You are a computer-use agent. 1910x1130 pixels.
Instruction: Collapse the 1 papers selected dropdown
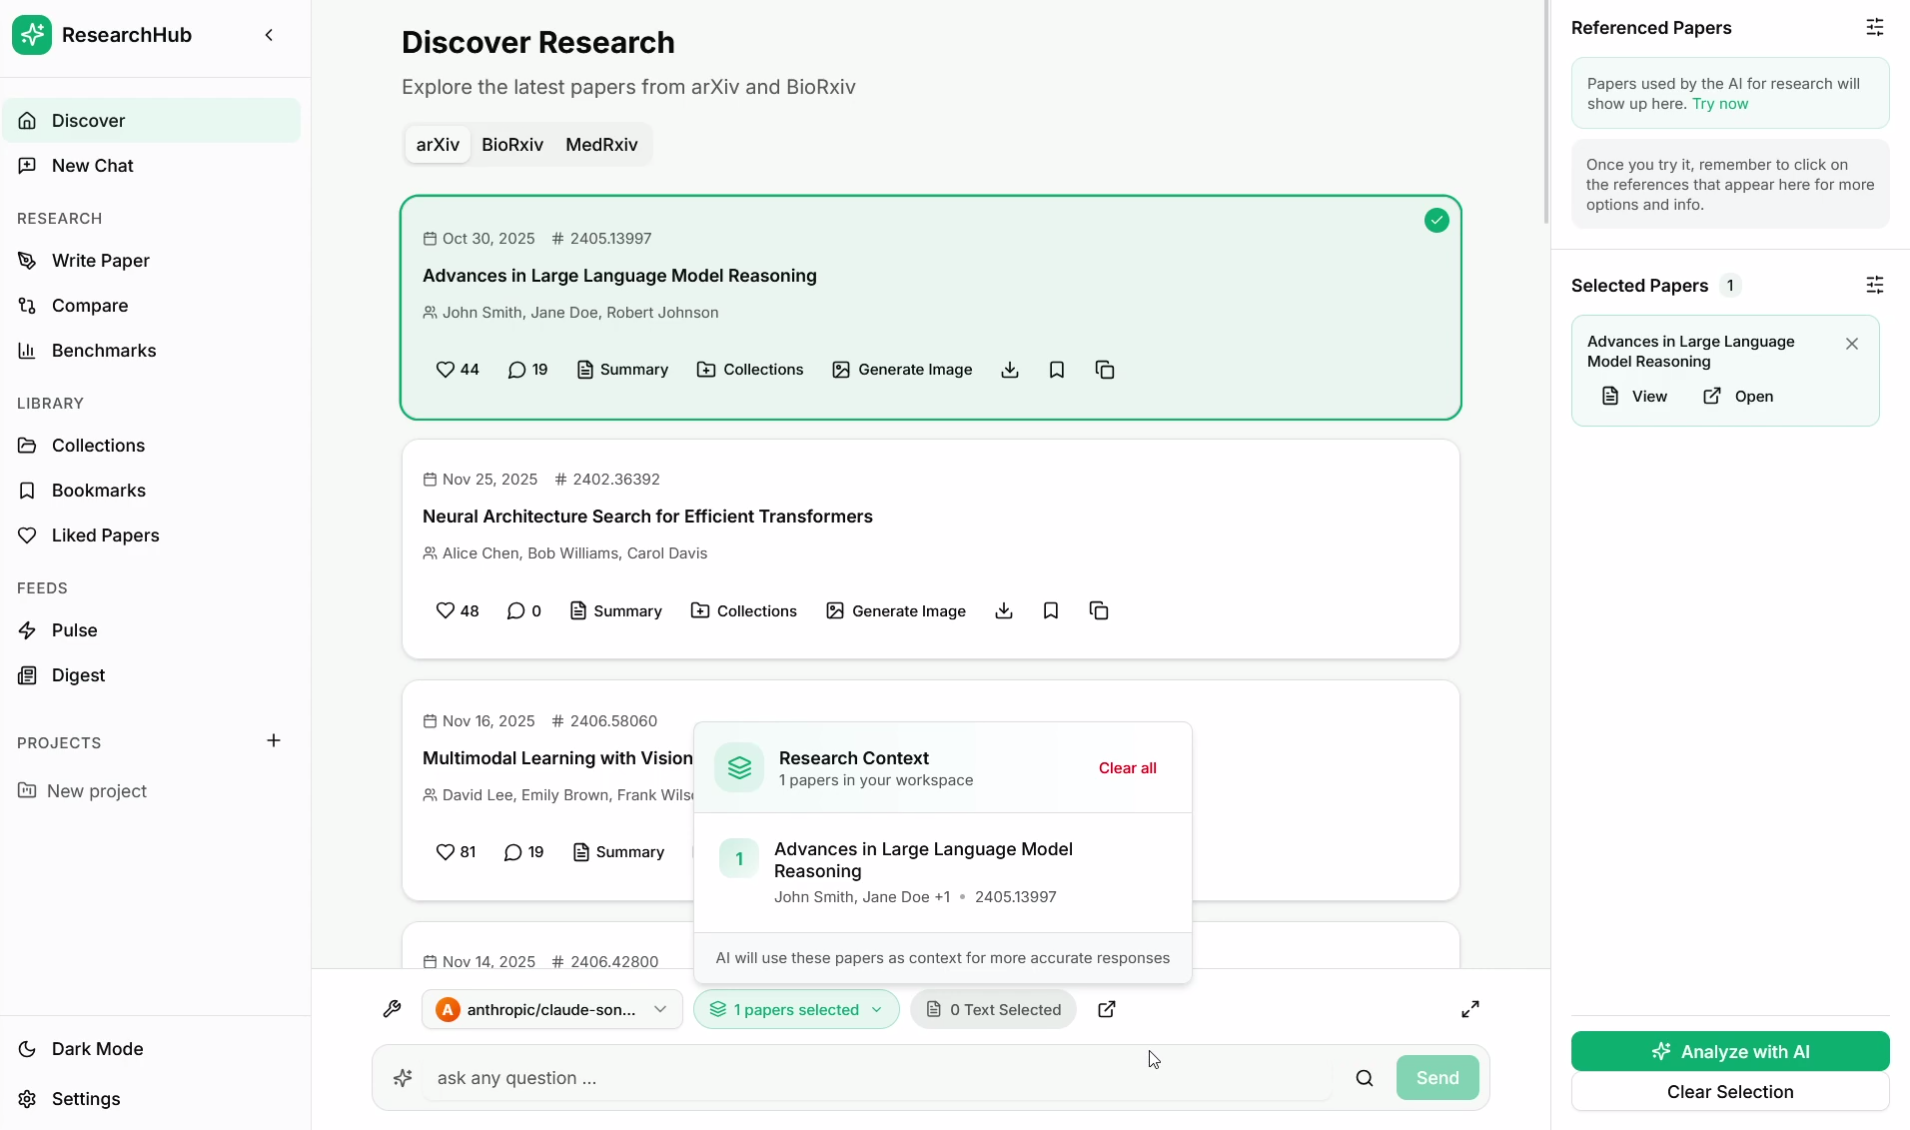tap(796, 1009)
